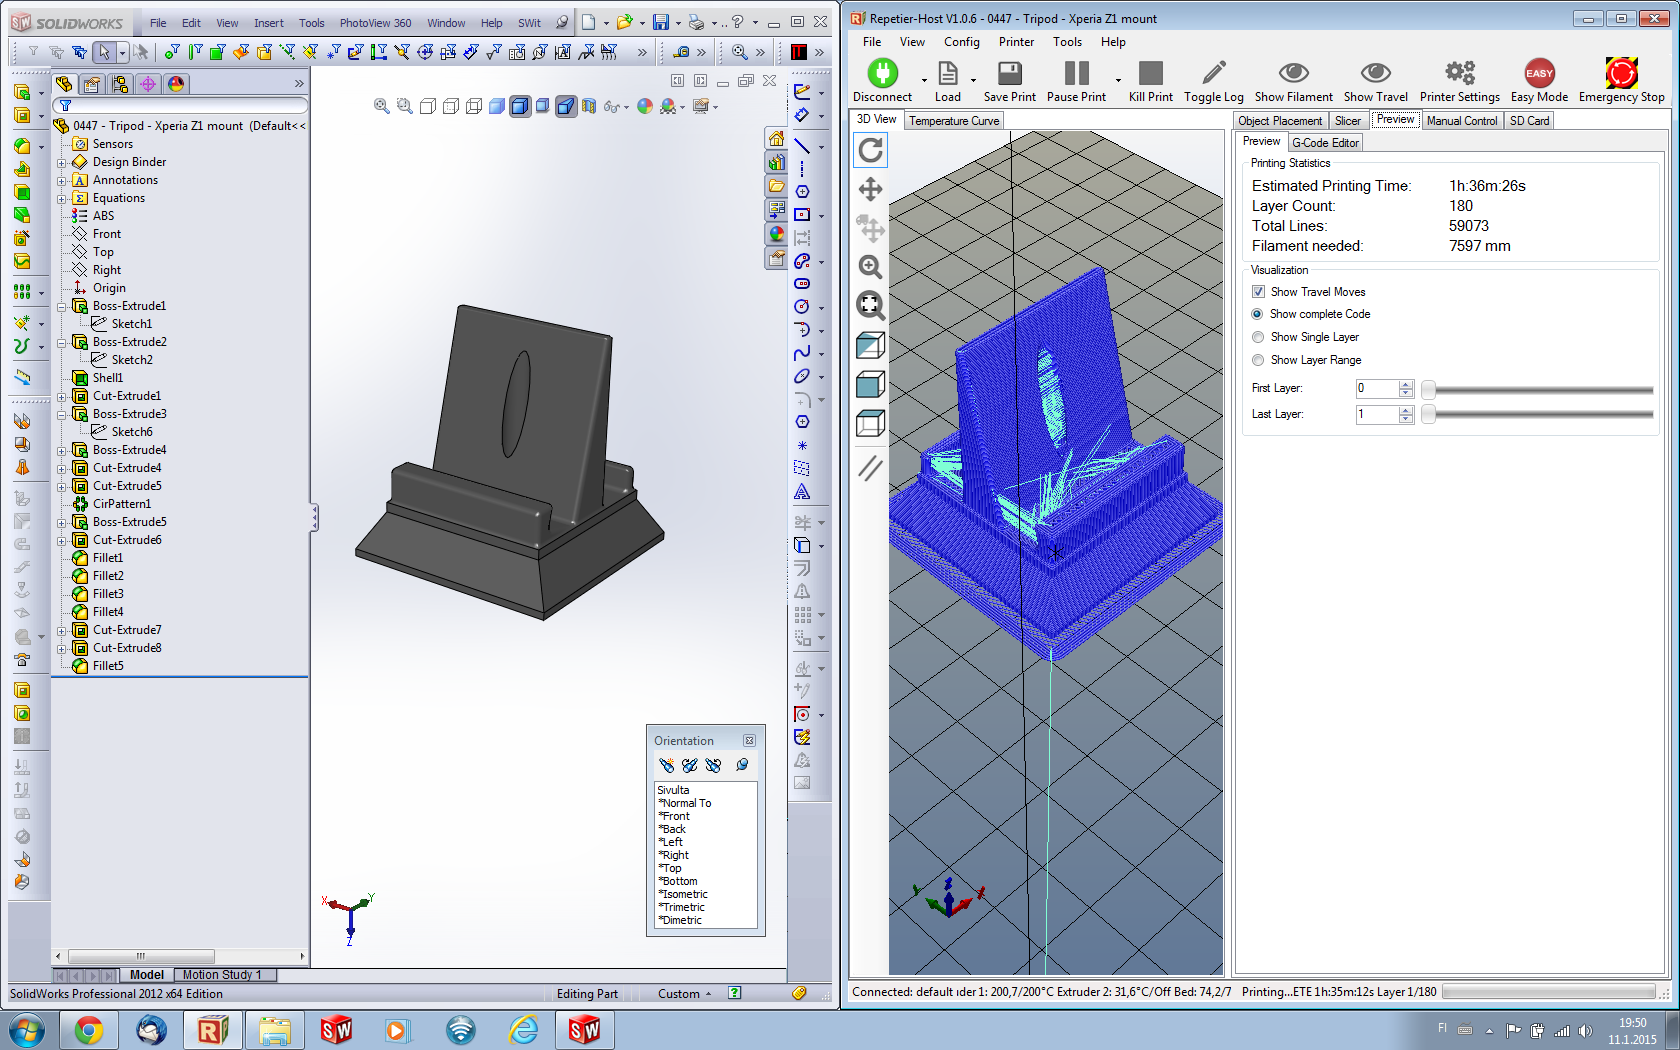The height and width of the screenshot is (1050, 1680).
Task: Toggle Show Filament eye icon
Action: [1294, 73]
